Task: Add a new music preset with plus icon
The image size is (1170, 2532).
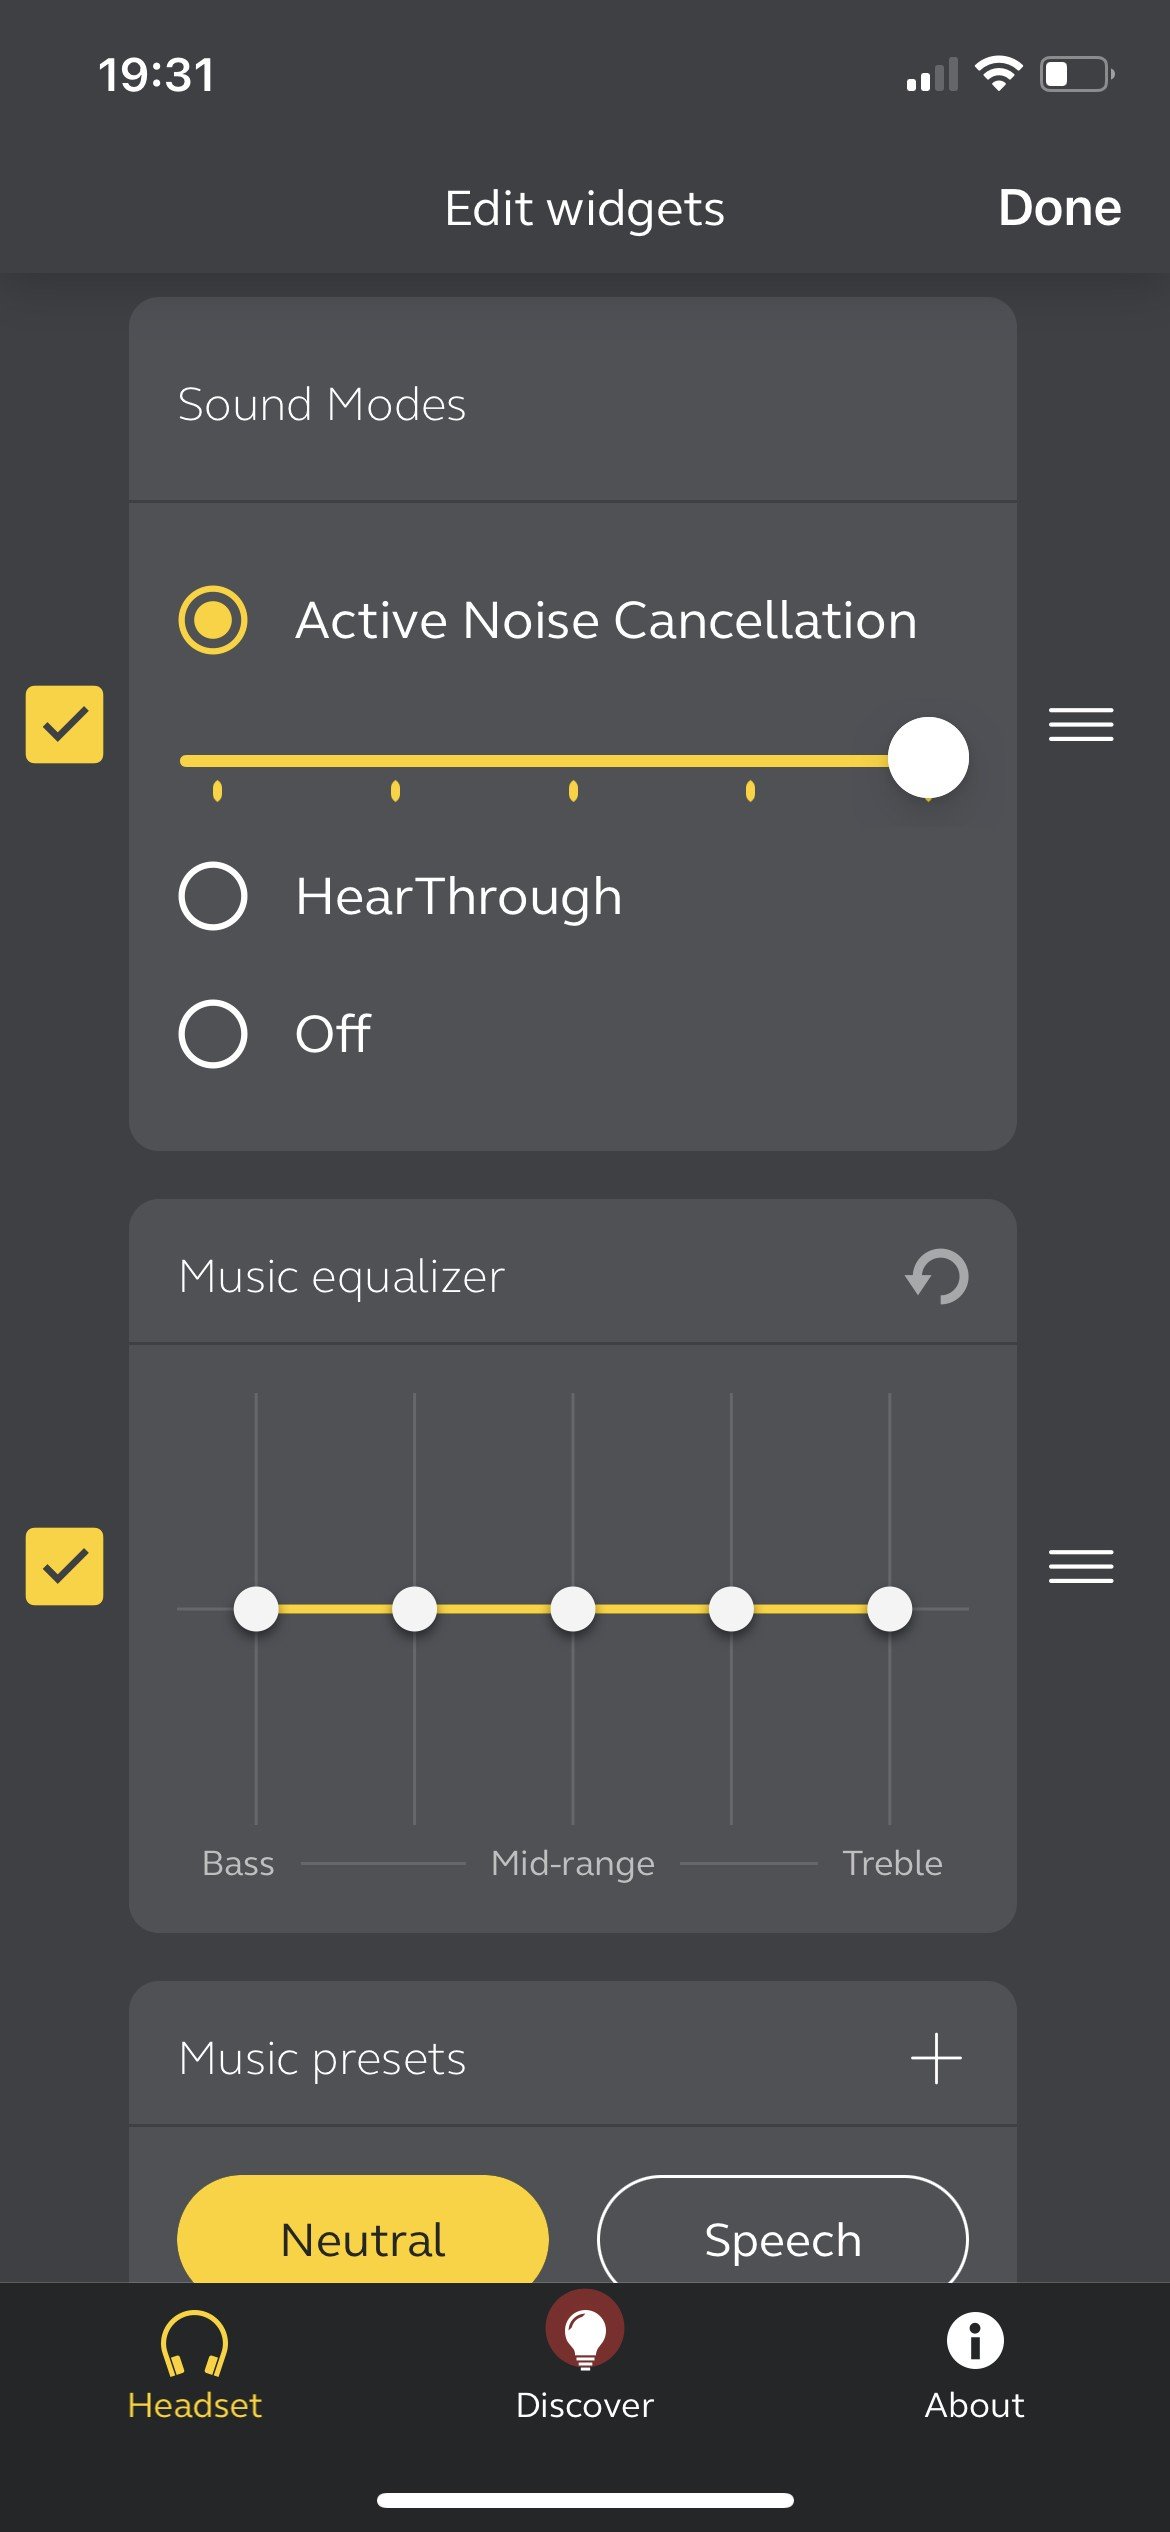Action: [936, 2058]
